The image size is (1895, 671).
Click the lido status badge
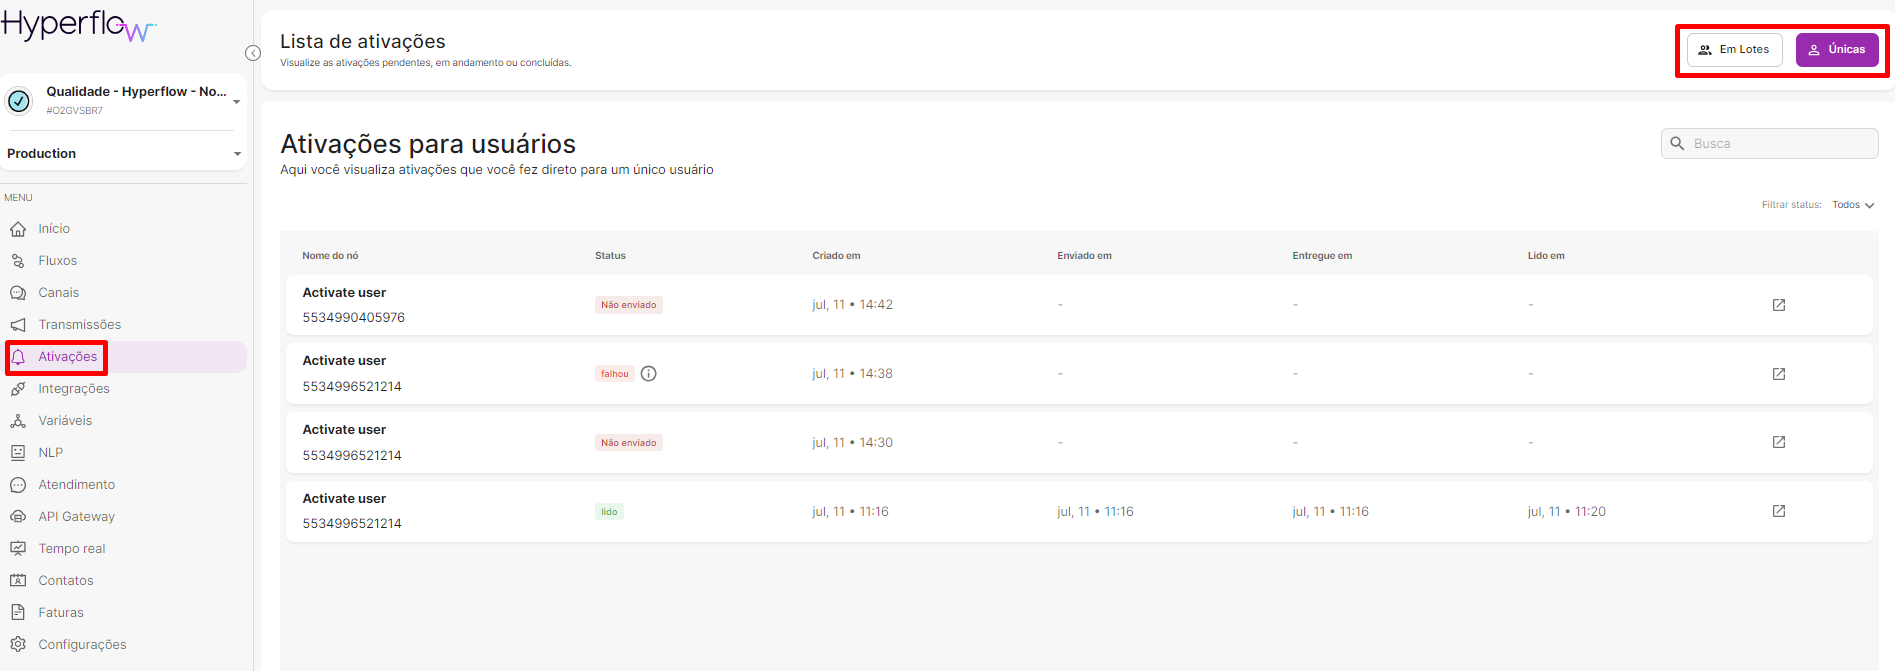click(x=609, y=512)
